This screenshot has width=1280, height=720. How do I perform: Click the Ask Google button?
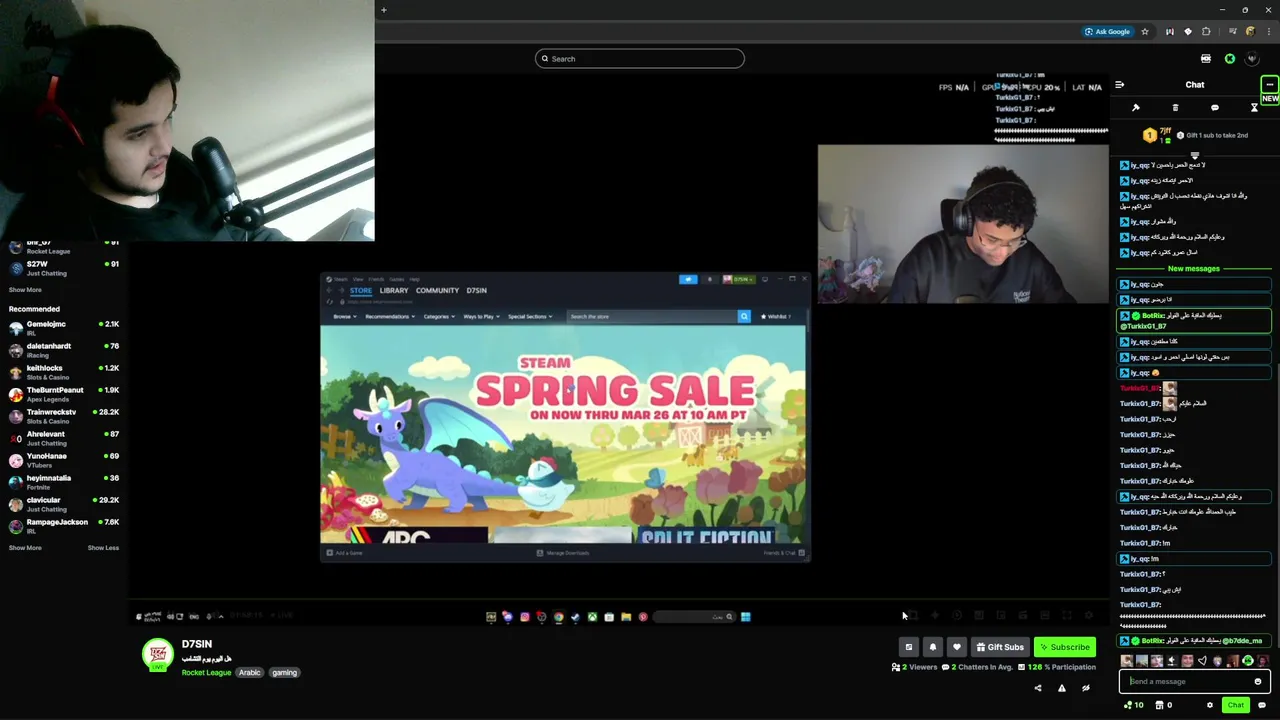pos(1108,32)
